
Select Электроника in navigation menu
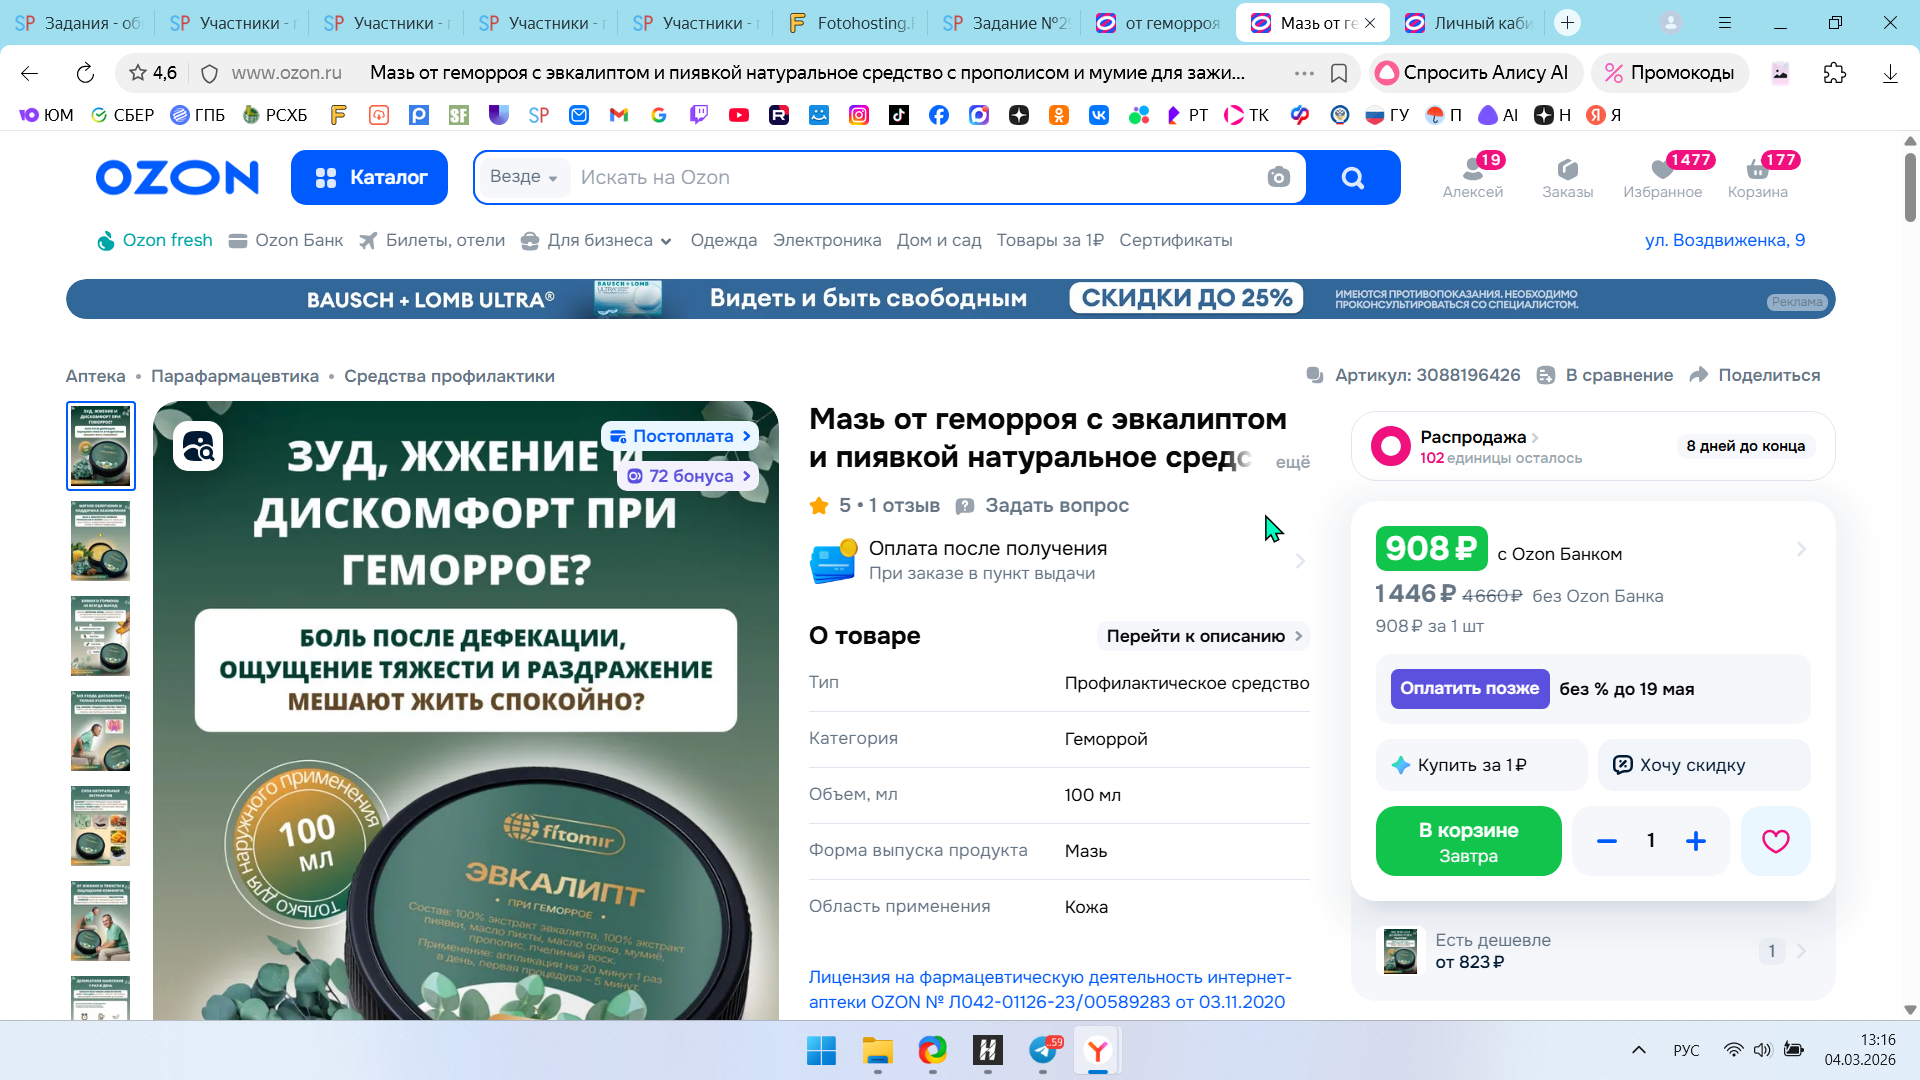[826, 240]
